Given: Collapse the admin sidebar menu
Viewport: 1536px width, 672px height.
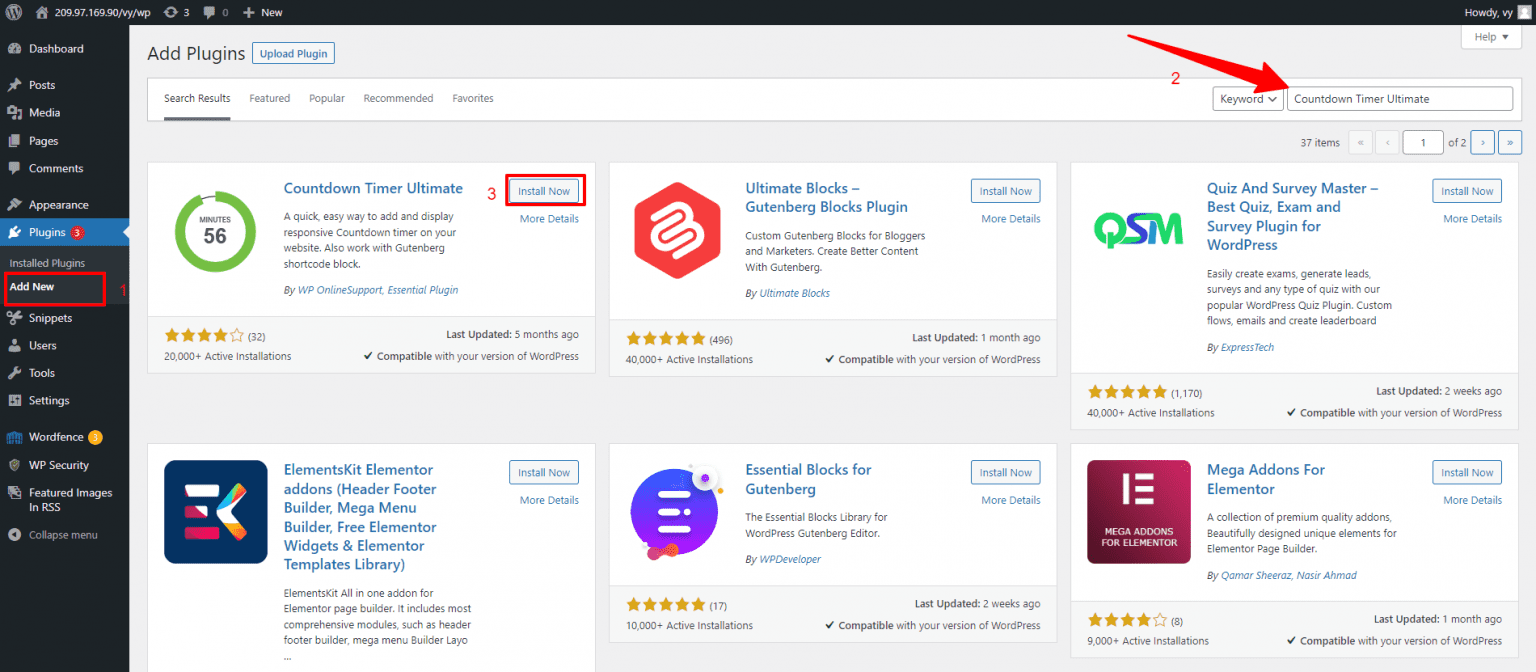Looking at the screenshot, I should 62,535.
